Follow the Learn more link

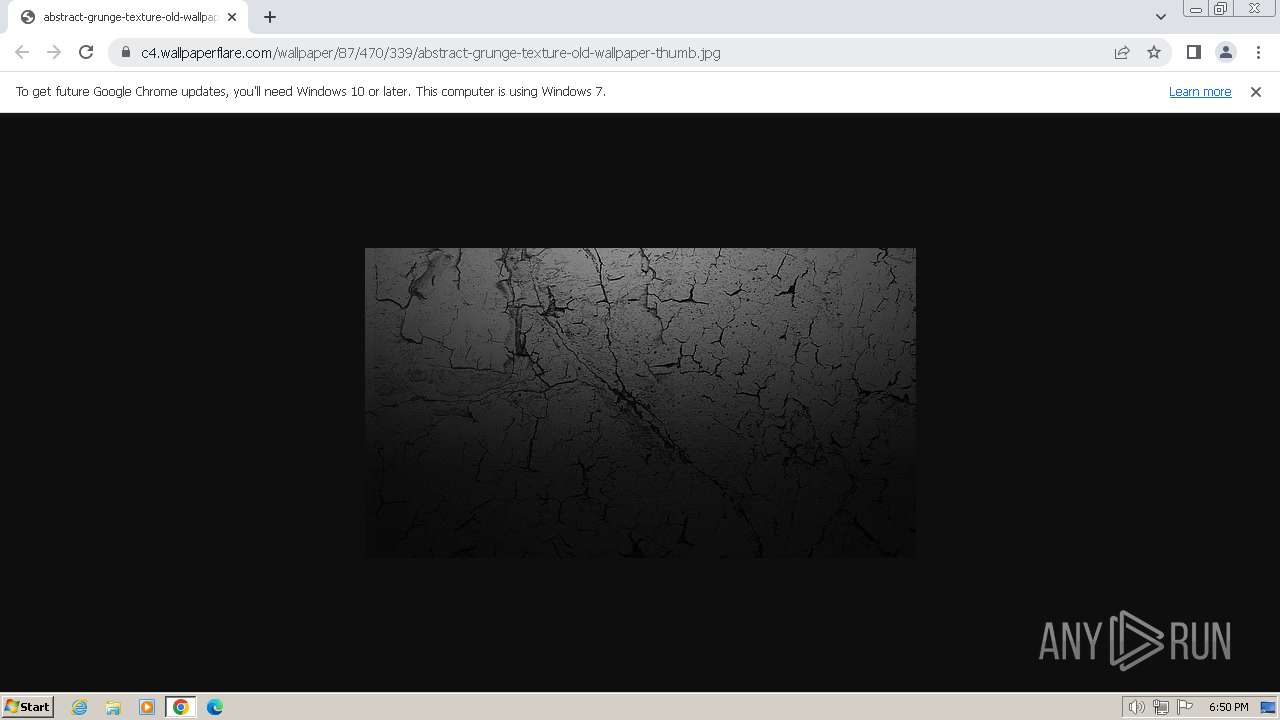click(1200, 91)
